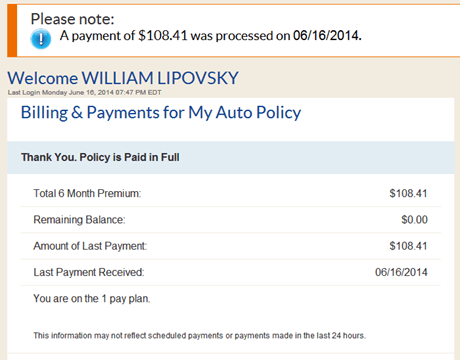Click the Amount of Last Payment label
The height and width of the screenshot is (360, 460).
coord(90,246)
